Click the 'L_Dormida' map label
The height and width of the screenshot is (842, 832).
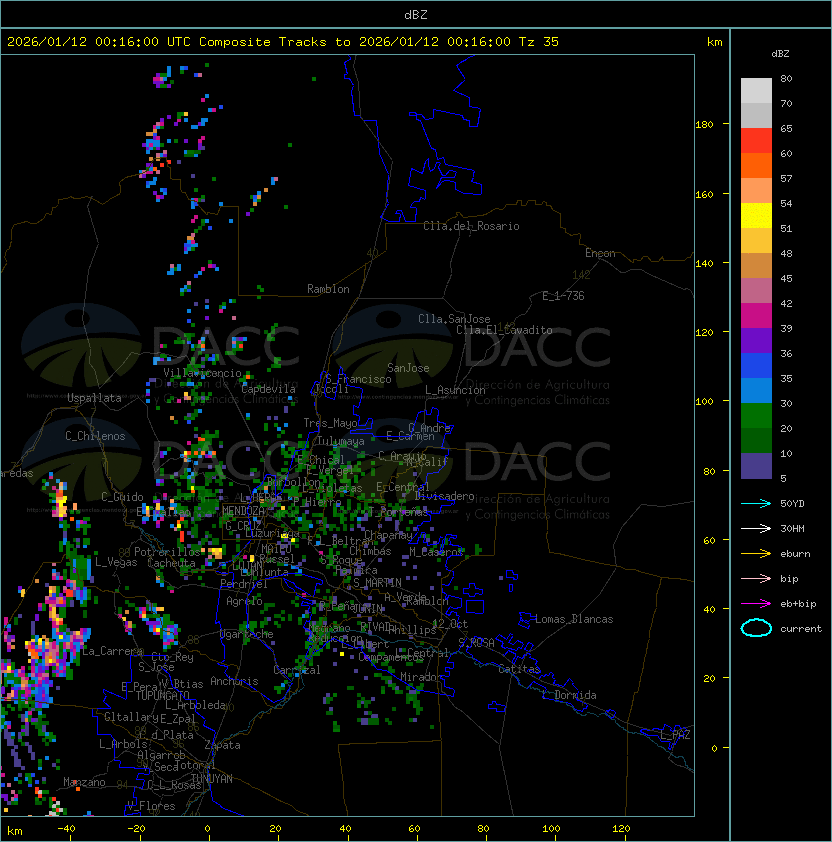tap(569, 695)
